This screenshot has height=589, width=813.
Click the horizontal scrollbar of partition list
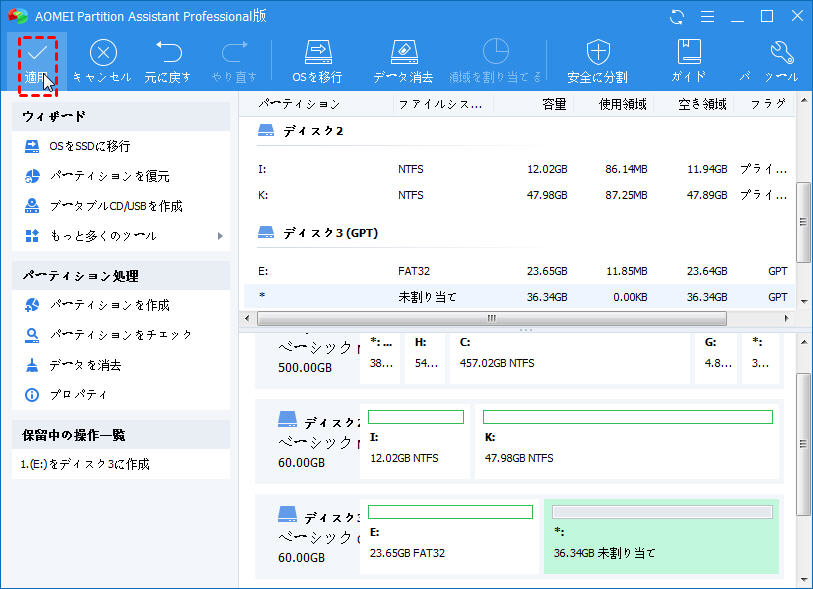pos(492,318)
